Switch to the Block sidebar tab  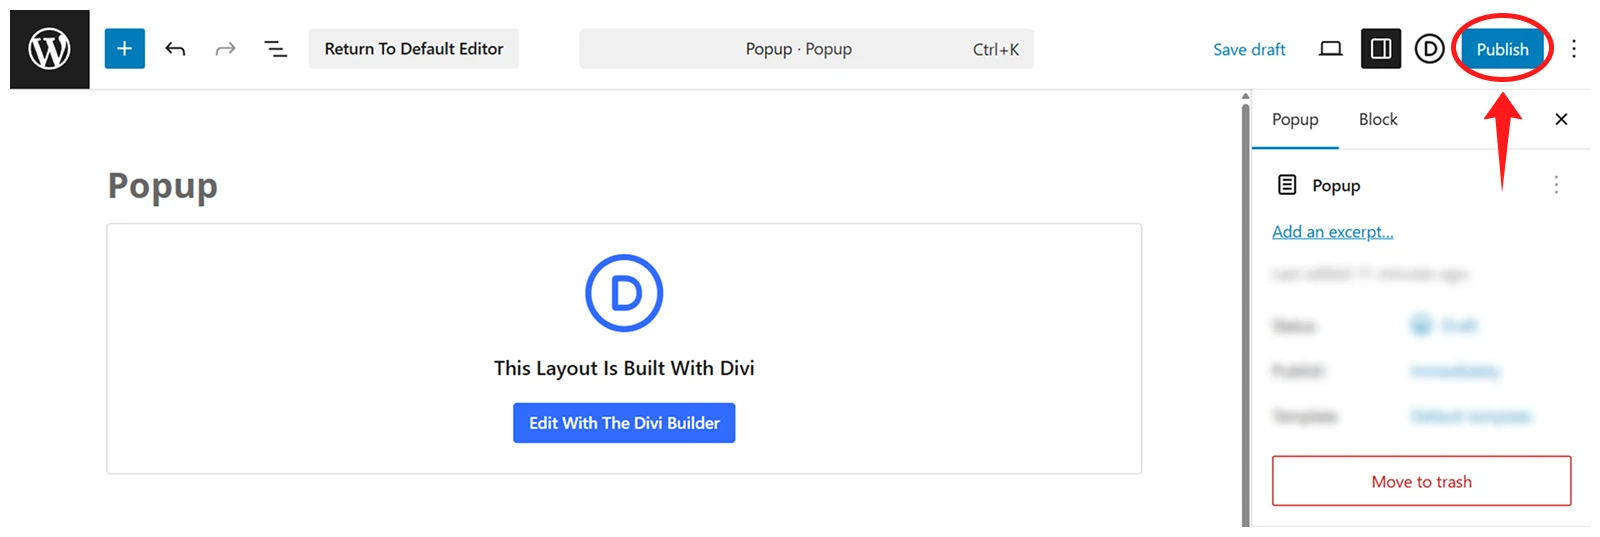pos(1377,120)
